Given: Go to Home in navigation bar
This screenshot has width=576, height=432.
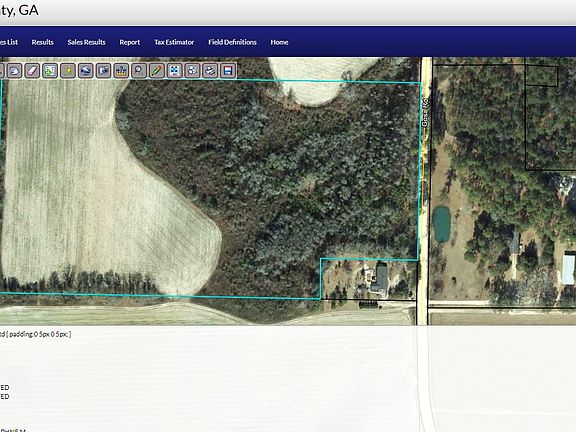Looking at the screenshot, I should pyautogui.click(x=280, y=42).
